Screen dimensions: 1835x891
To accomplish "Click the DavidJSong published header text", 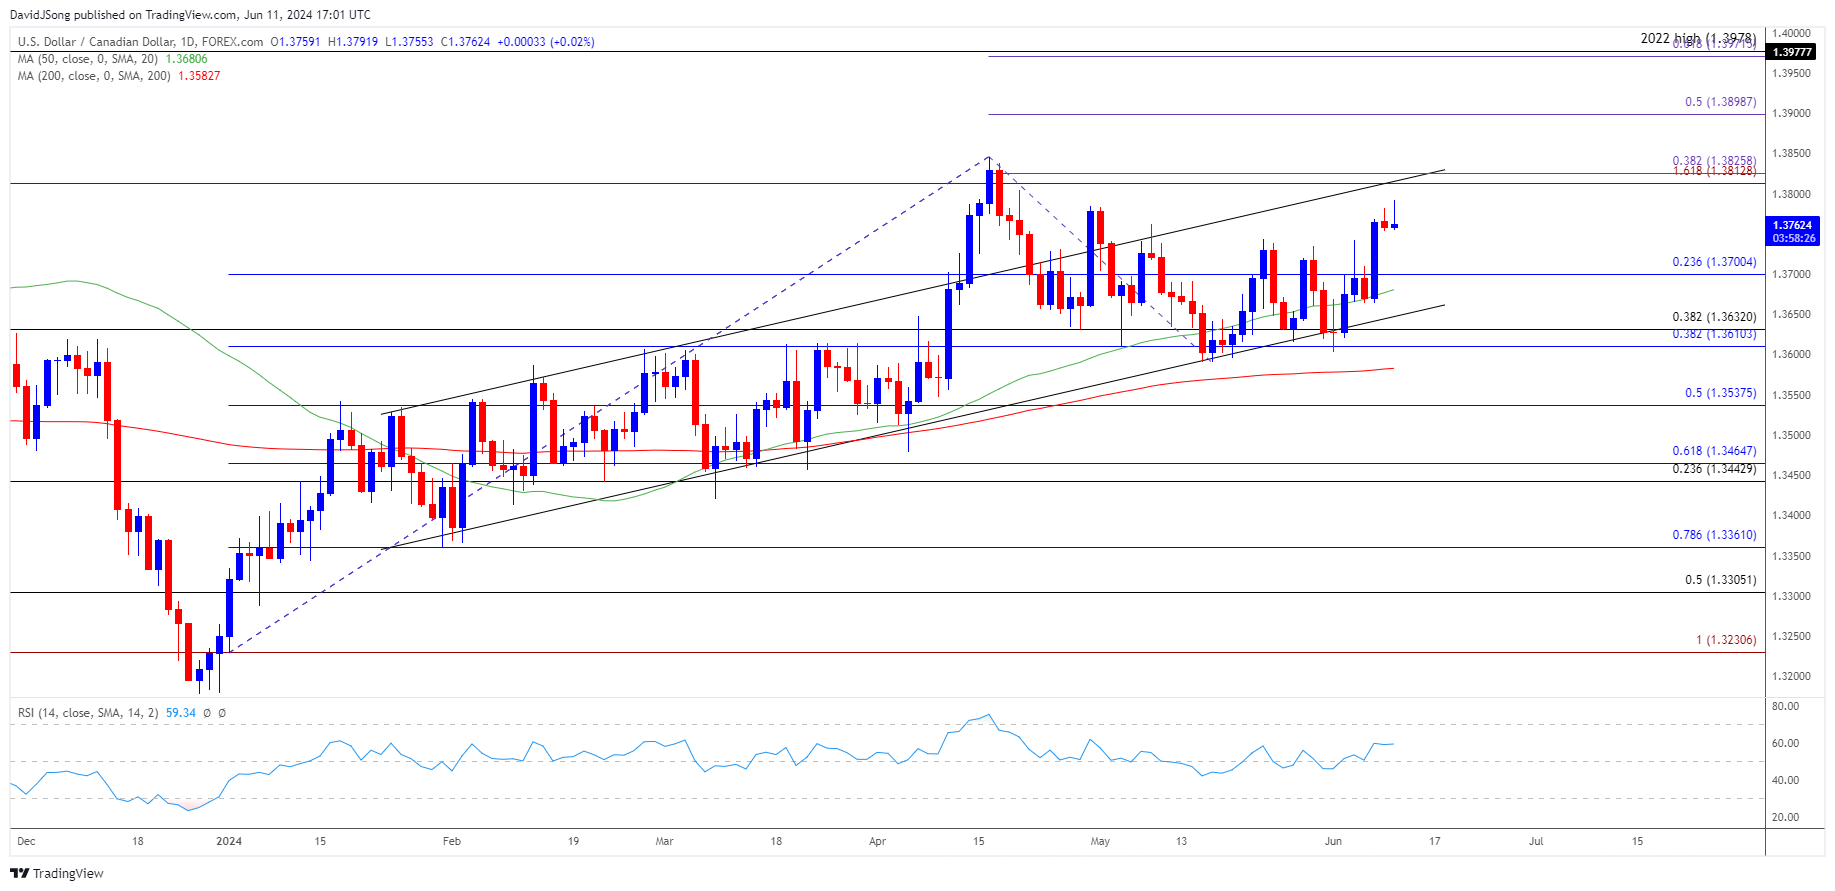I will click(x=190, y=15).
